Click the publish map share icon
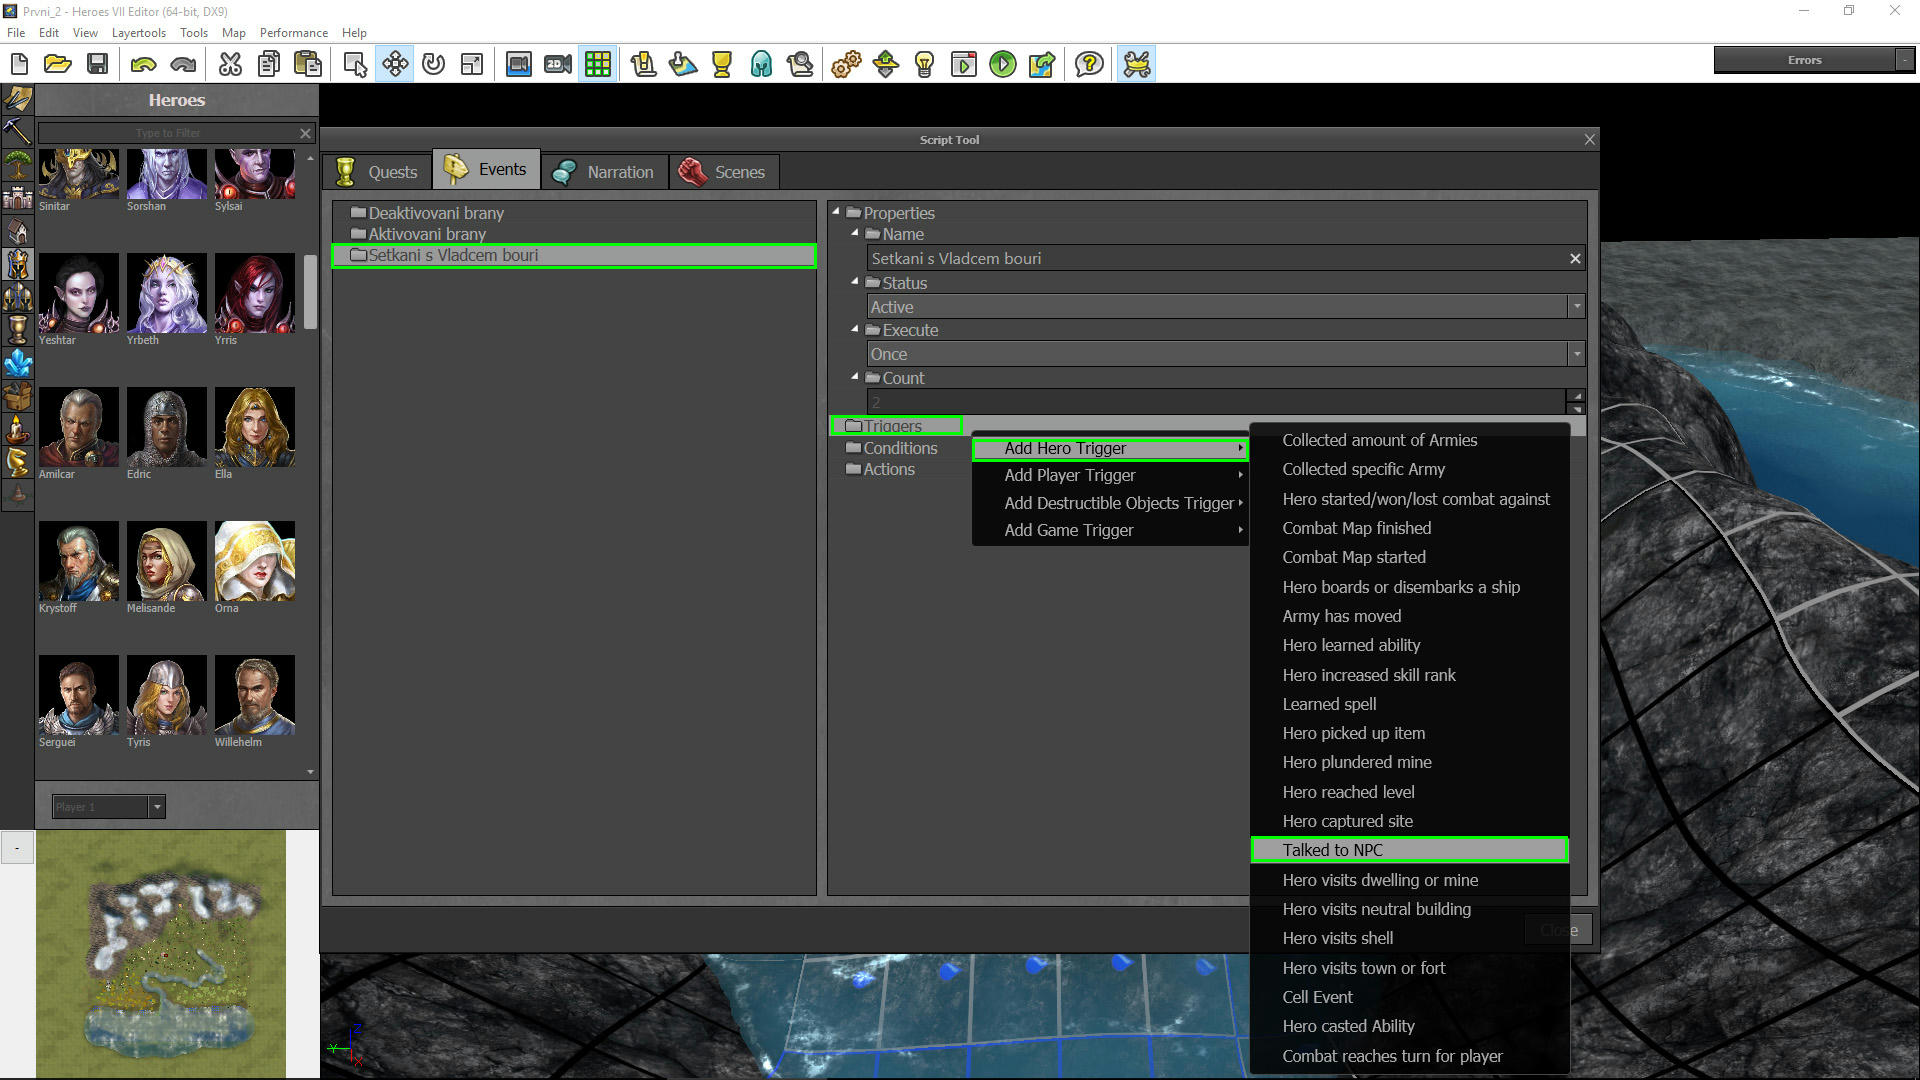 pos(1042,64)
